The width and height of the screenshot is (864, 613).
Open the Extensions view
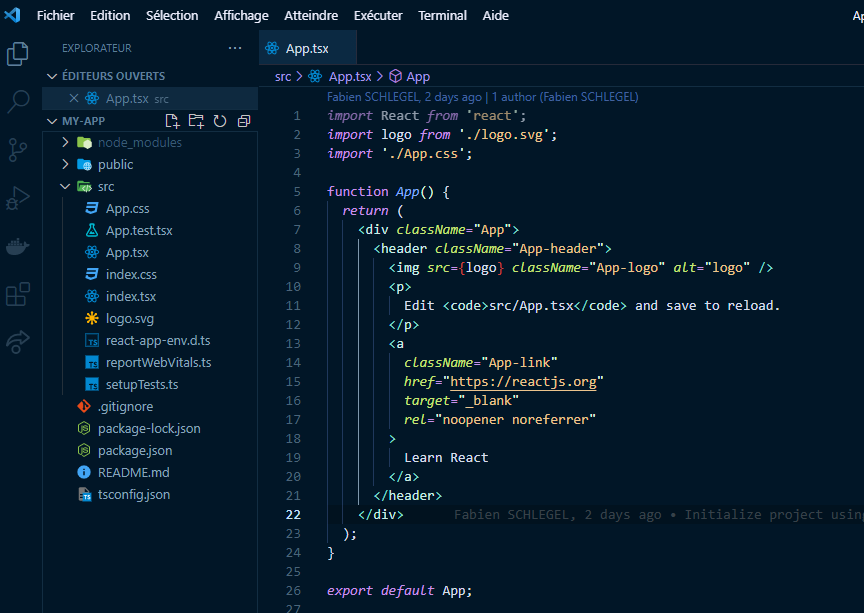tap(18, 294)
